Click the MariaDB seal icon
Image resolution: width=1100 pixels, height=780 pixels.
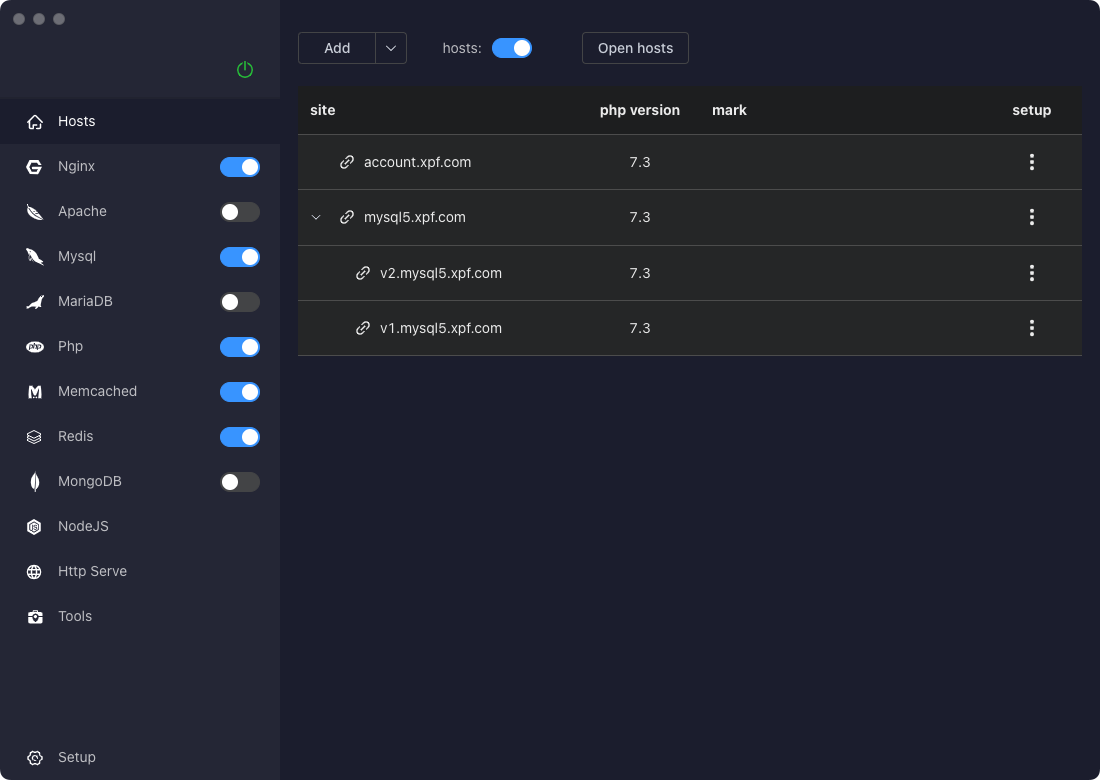[34, 302]
